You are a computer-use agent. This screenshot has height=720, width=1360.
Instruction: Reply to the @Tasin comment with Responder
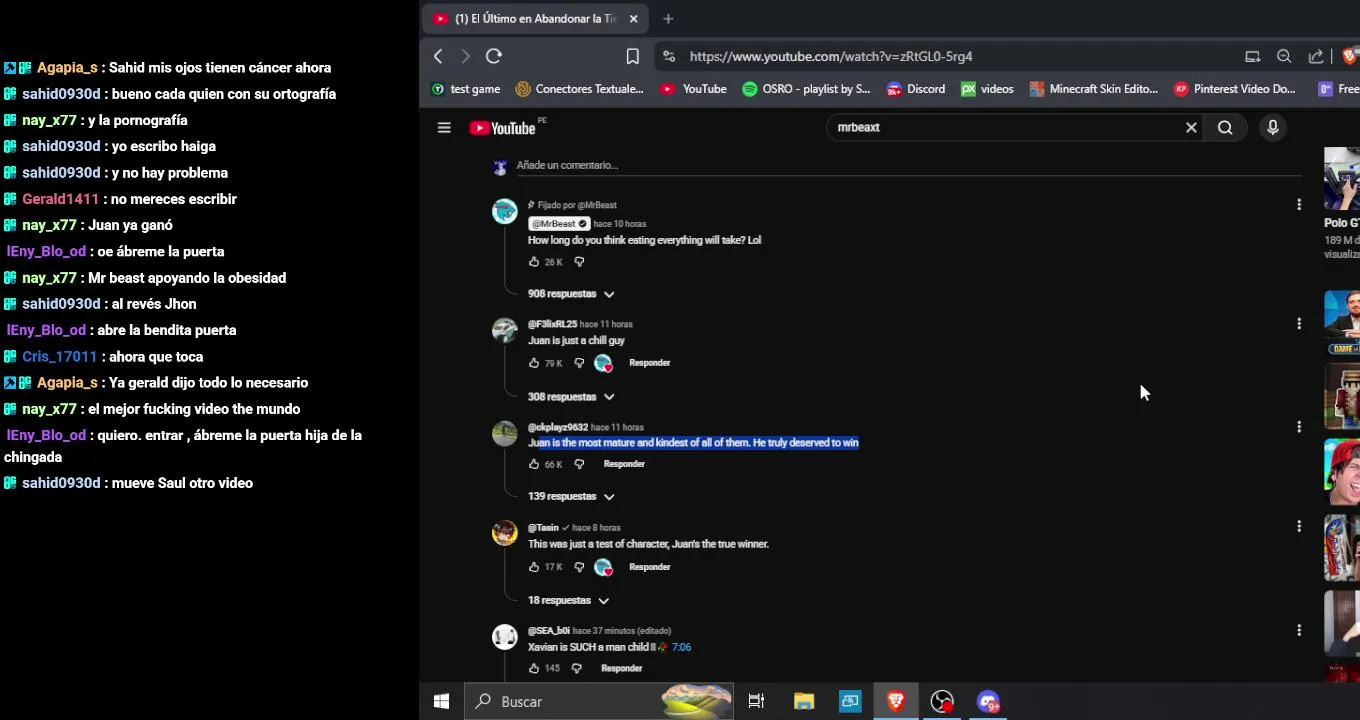coord(650,567)
